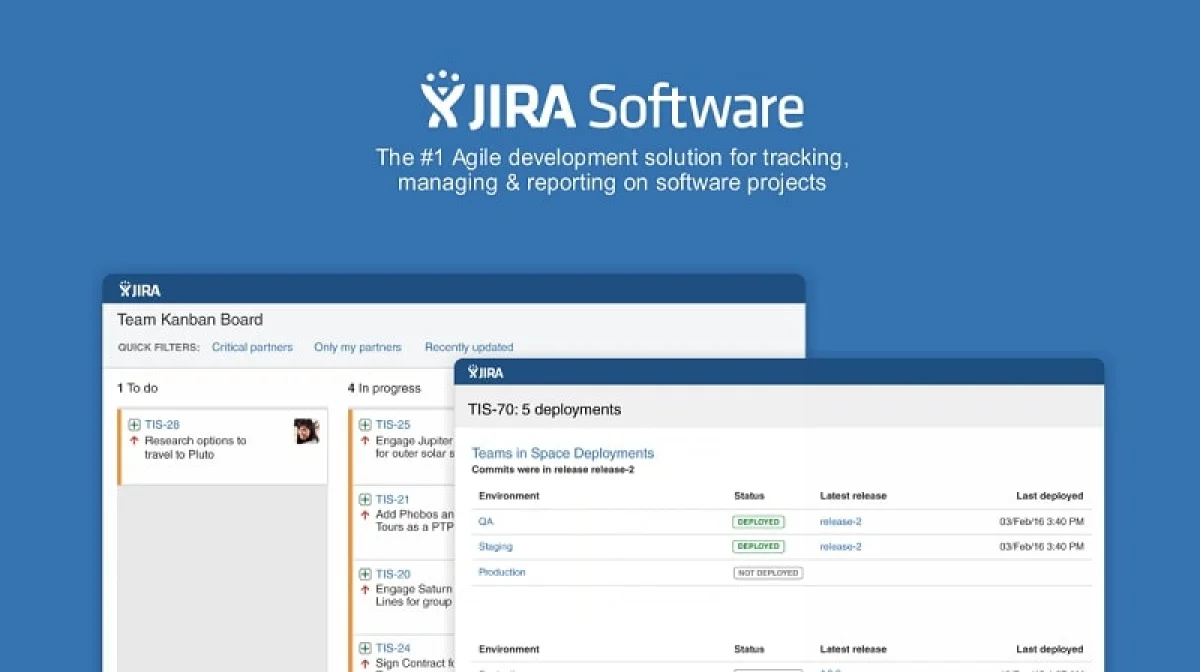Screen dimensions: 1200x672
Task: Open the Staging environment link
Action: (x=495, y=546)
